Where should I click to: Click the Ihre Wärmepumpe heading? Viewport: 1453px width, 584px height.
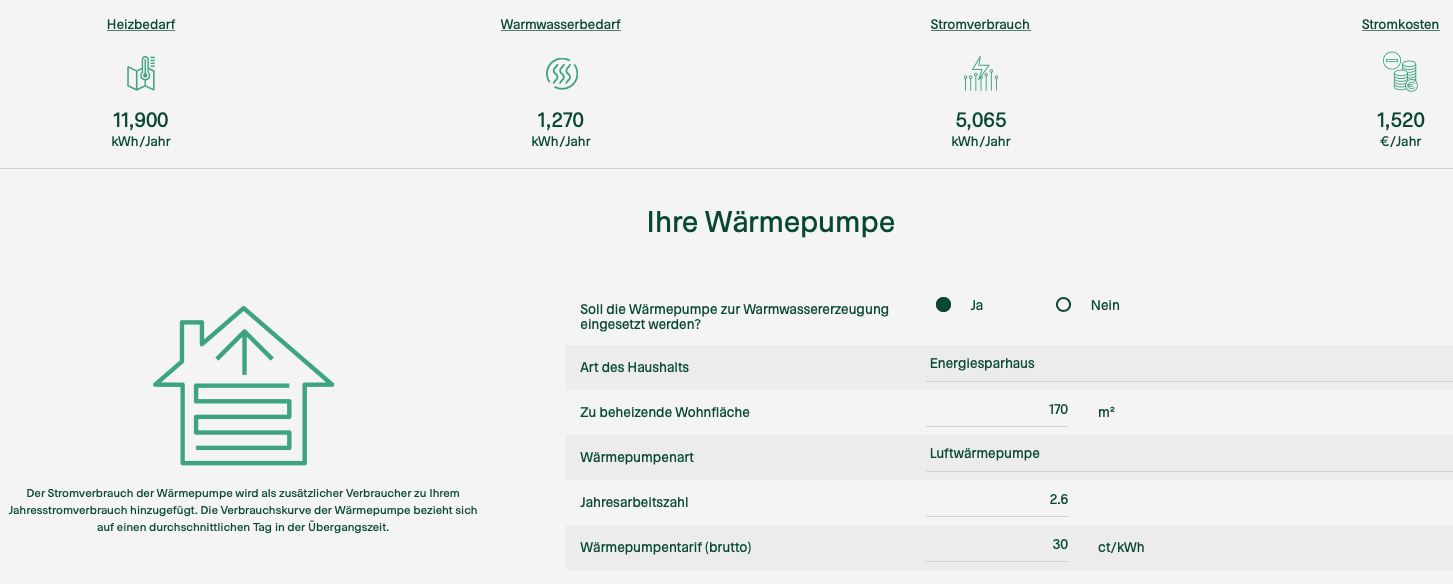click(771, 222)
